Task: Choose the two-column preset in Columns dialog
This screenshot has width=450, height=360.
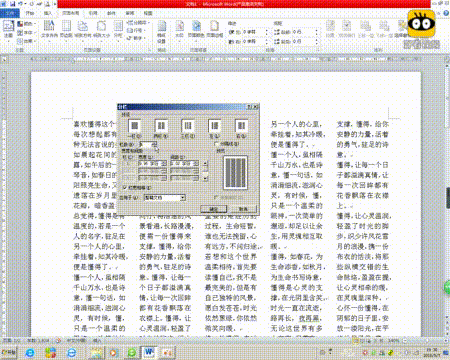Action: point(161,126)
